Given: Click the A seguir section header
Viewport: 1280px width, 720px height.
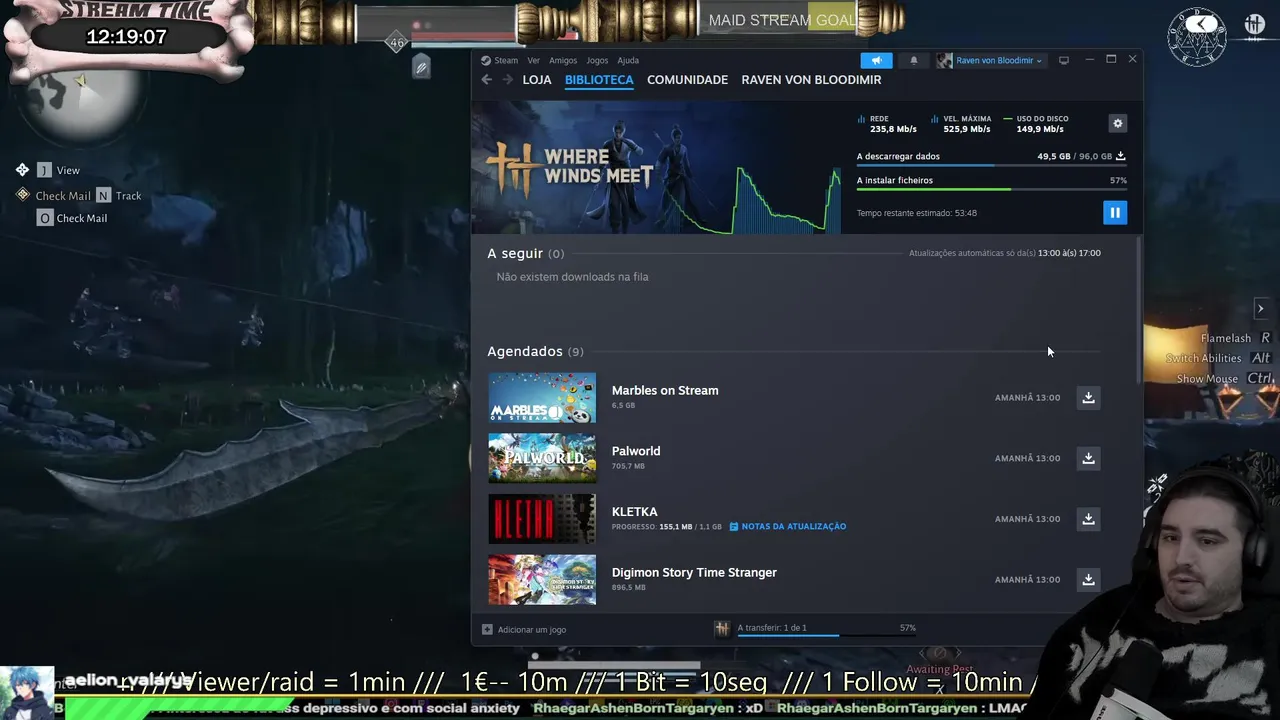Looking at the screenshot, I should pos(525,253).
